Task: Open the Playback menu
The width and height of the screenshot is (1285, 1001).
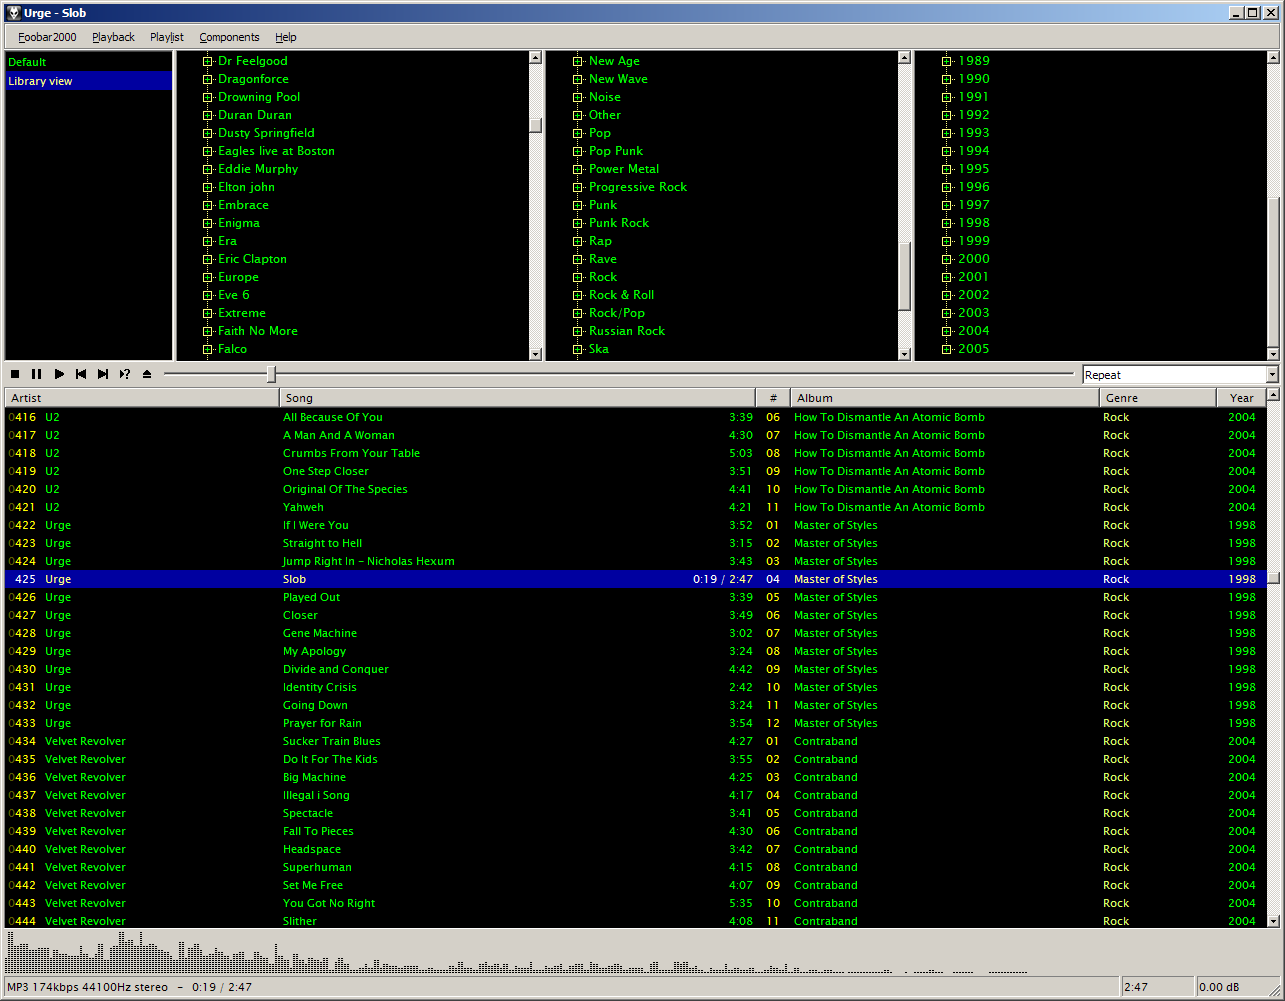Action: 113,37
